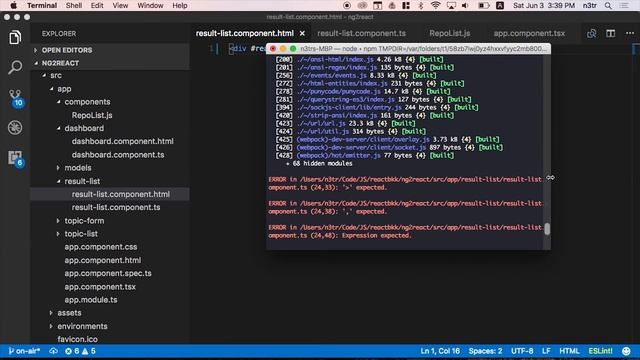Open dashboard.component.html file
Screen dimensions: 640x360
(x=122, y=141)
